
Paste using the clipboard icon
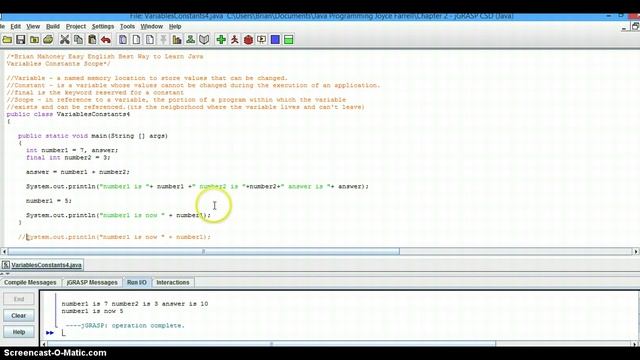92,40
